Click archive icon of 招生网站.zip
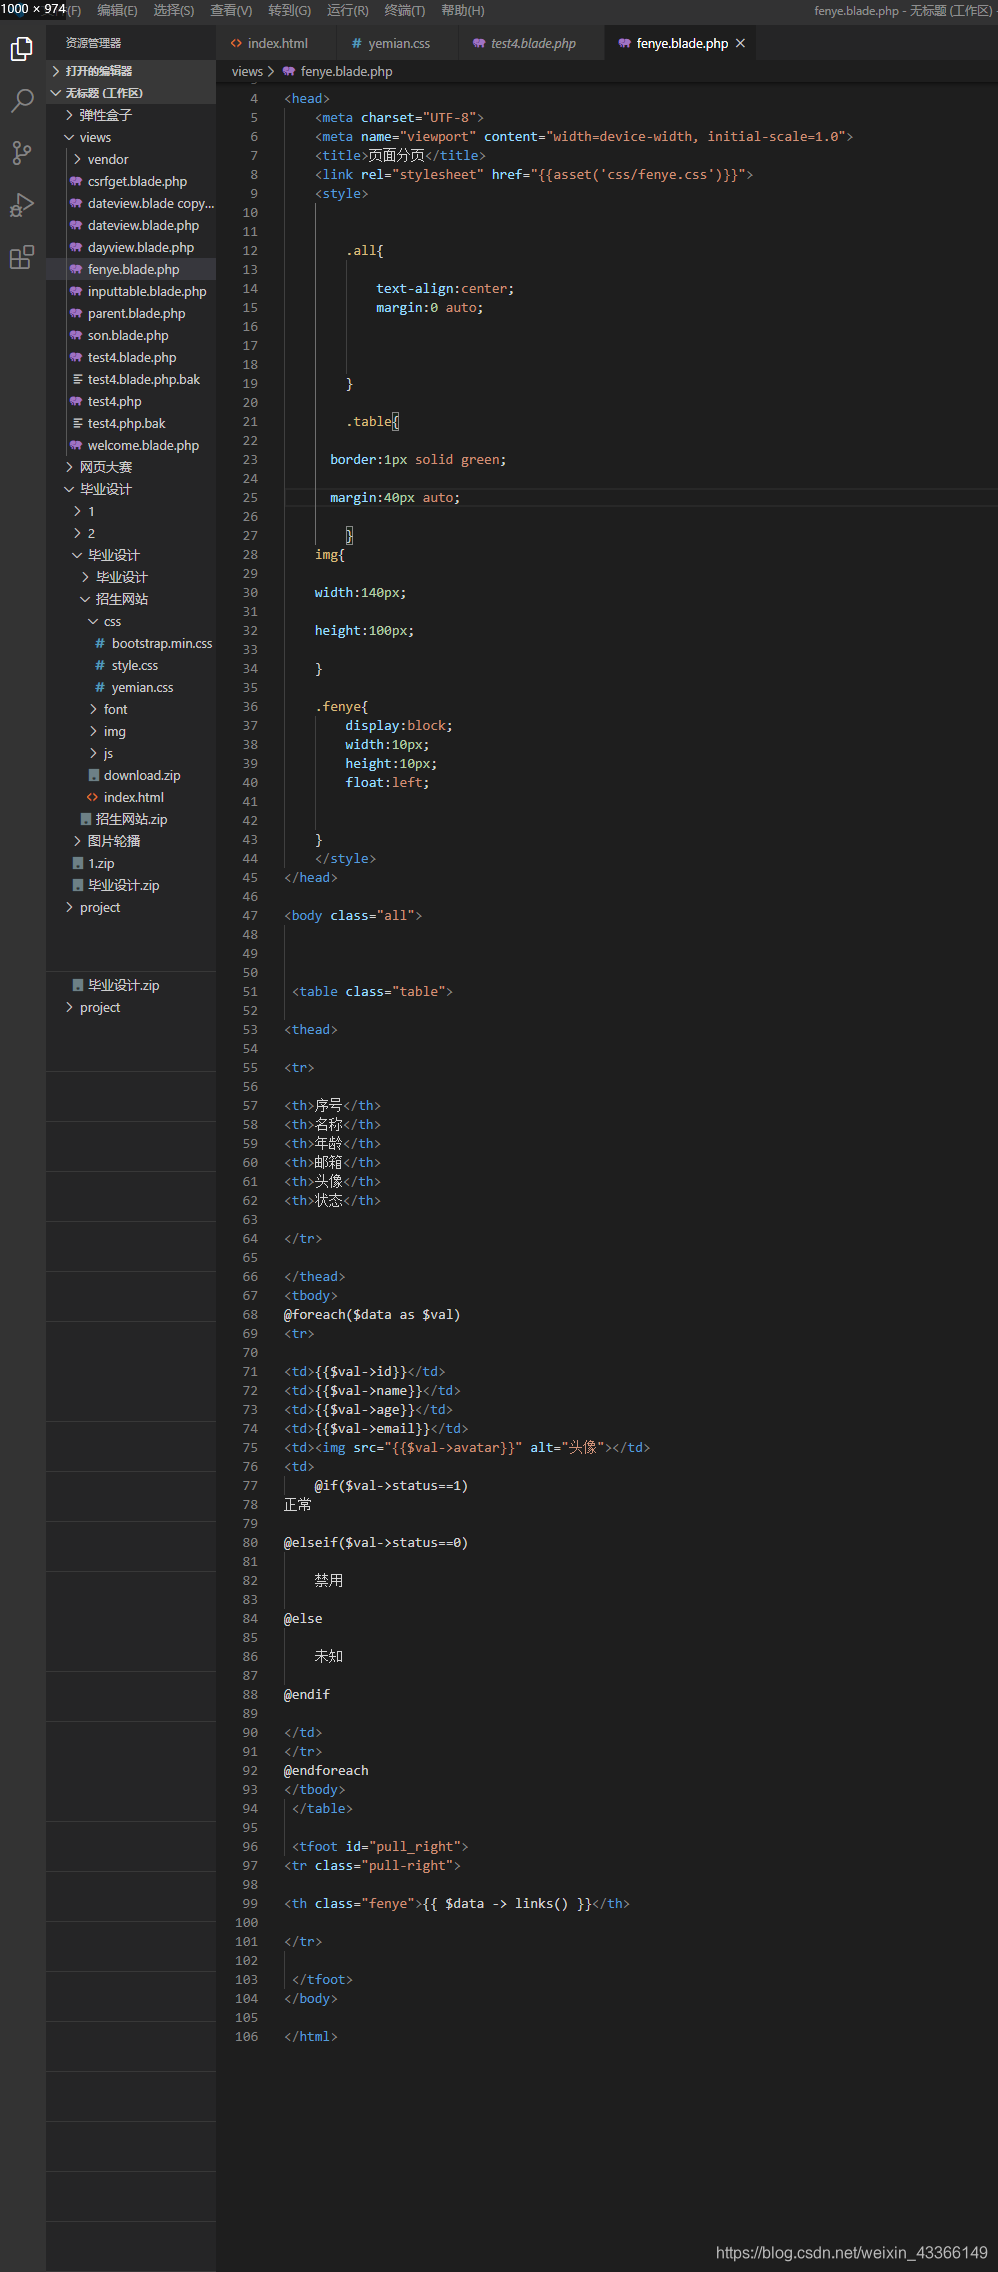The image size is (998, 2272). (85, 819)
